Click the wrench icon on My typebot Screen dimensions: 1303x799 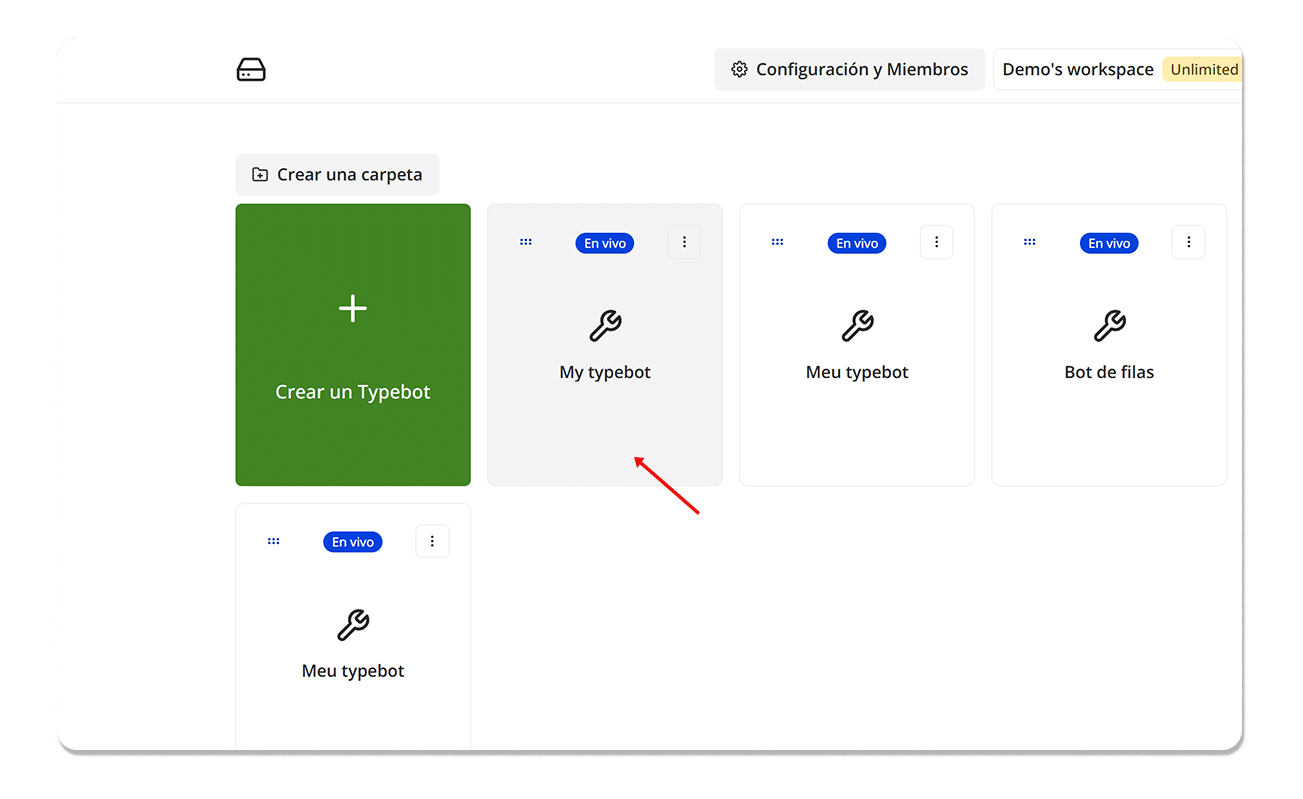605,326
